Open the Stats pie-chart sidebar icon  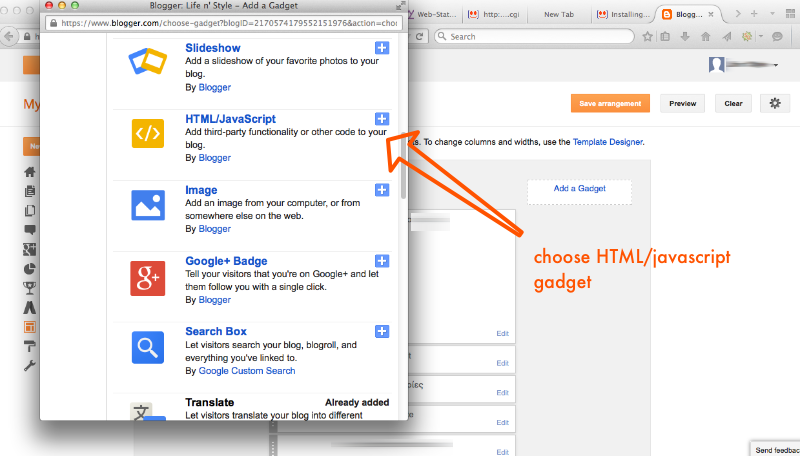click(x=30, y=269)
